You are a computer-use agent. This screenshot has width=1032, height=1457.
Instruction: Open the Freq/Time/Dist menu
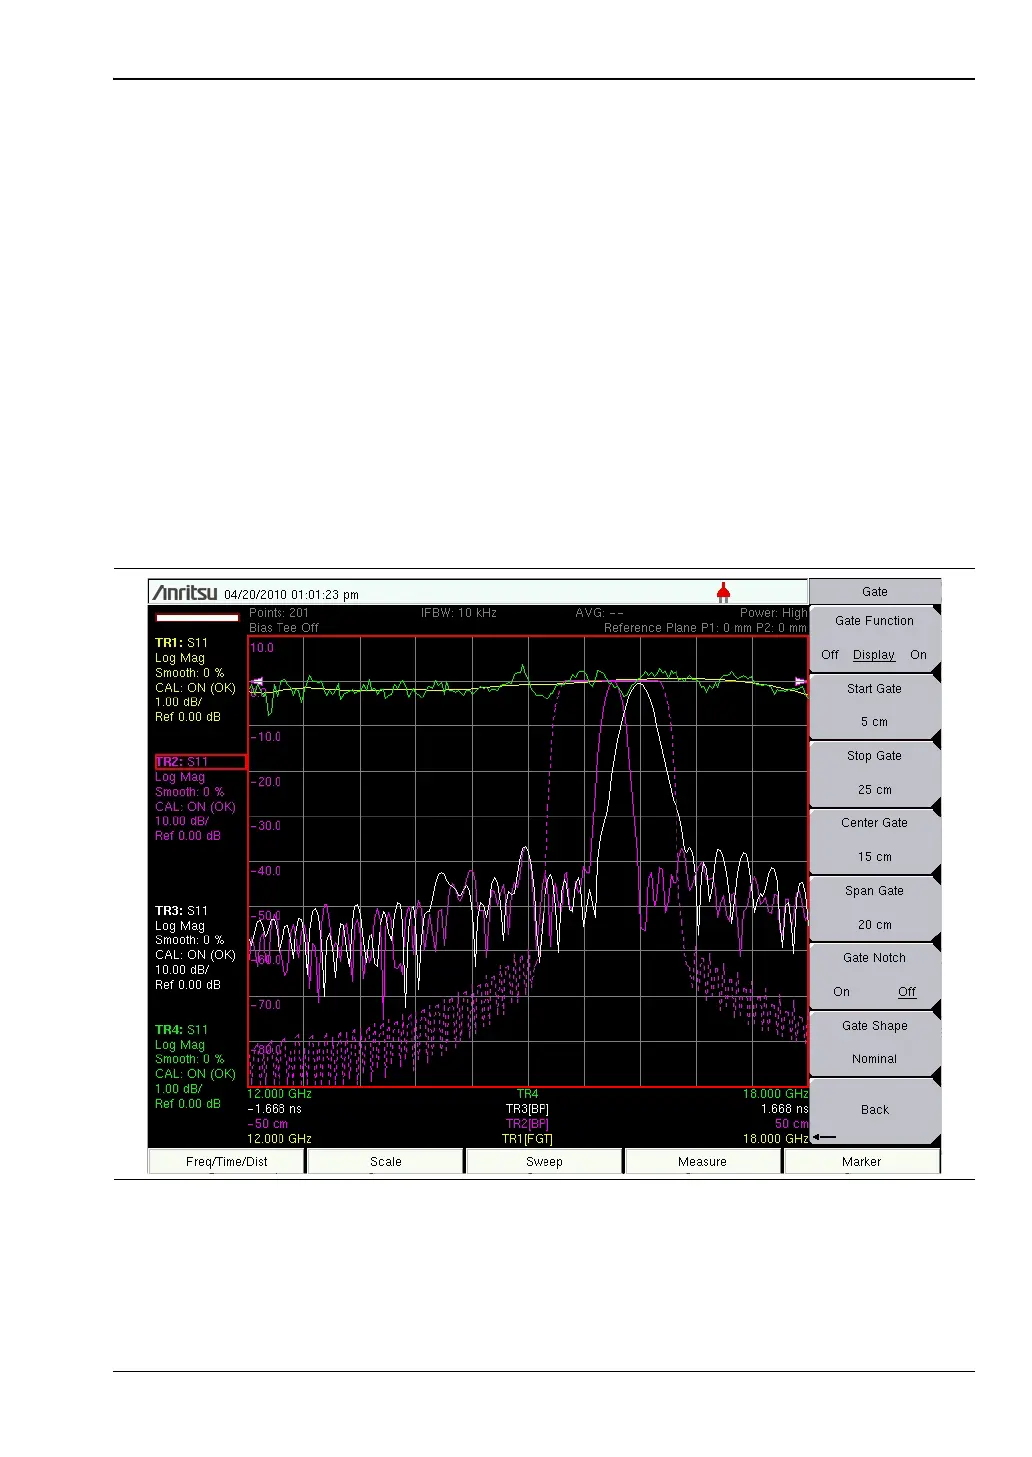click(x=227, y=1161)
